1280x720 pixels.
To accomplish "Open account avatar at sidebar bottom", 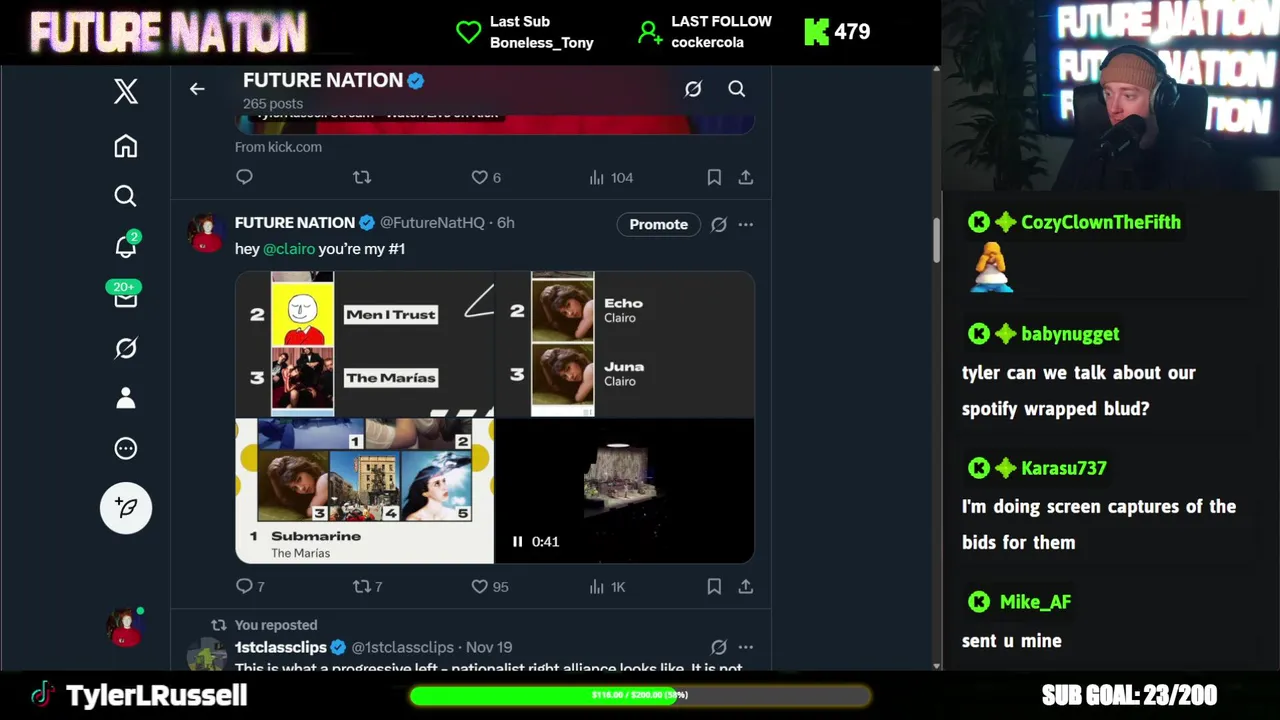I will click(x=125, y=627).
